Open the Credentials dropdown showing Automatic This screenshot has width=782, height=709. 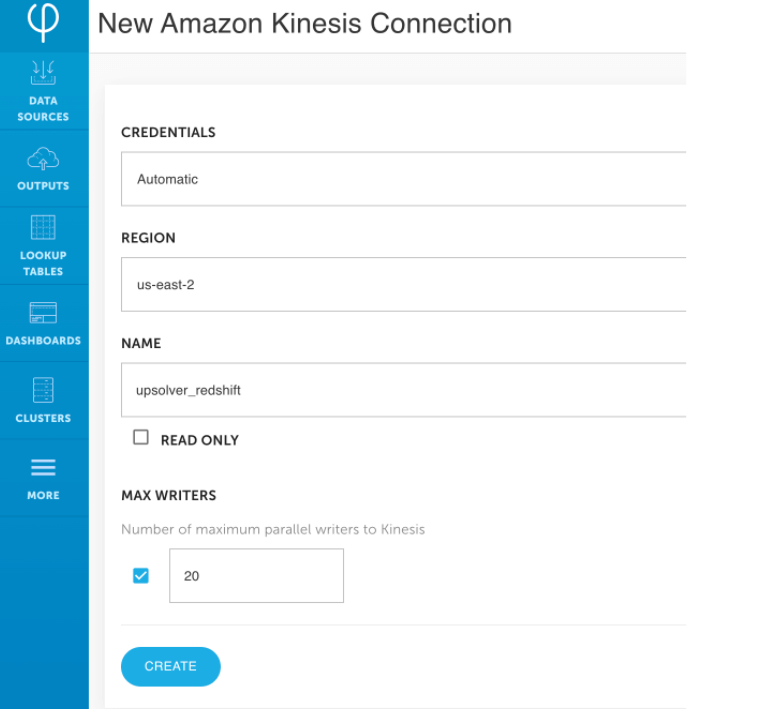403,179
